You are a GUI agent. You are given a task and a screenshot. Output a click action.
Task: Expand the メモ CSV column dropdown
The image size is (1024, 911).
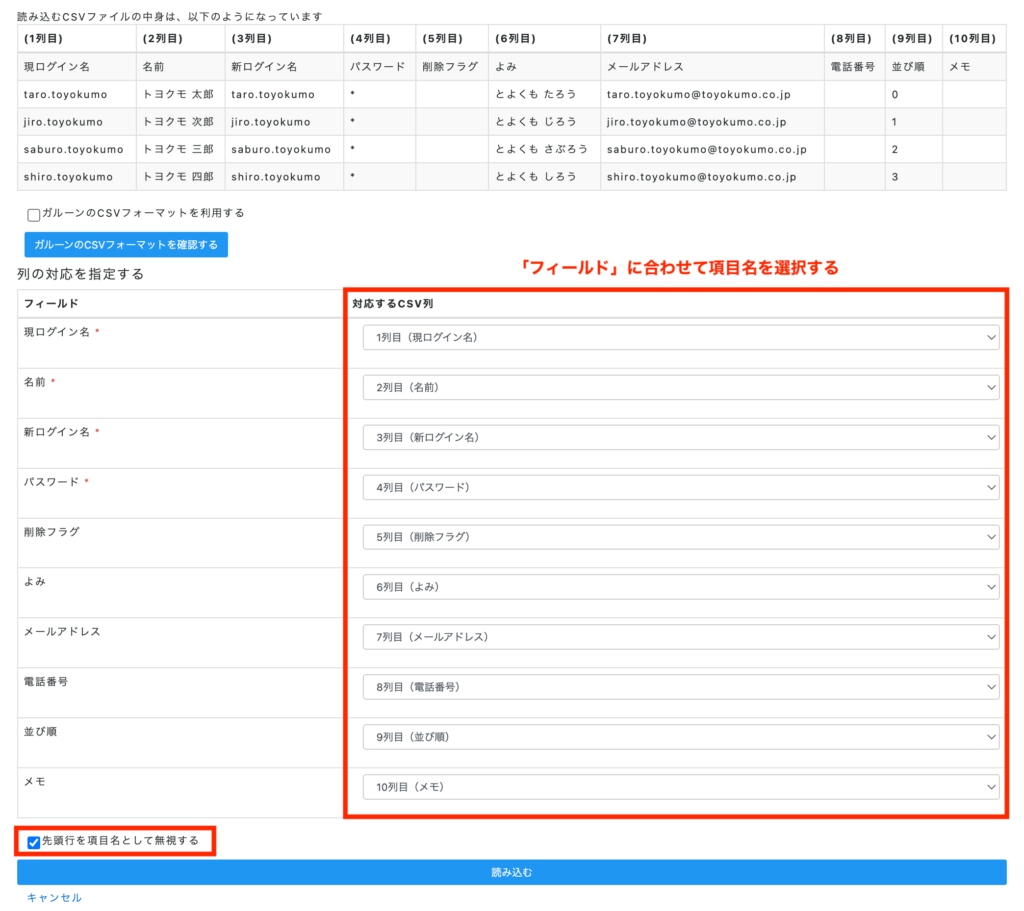(x=680, y=787)
